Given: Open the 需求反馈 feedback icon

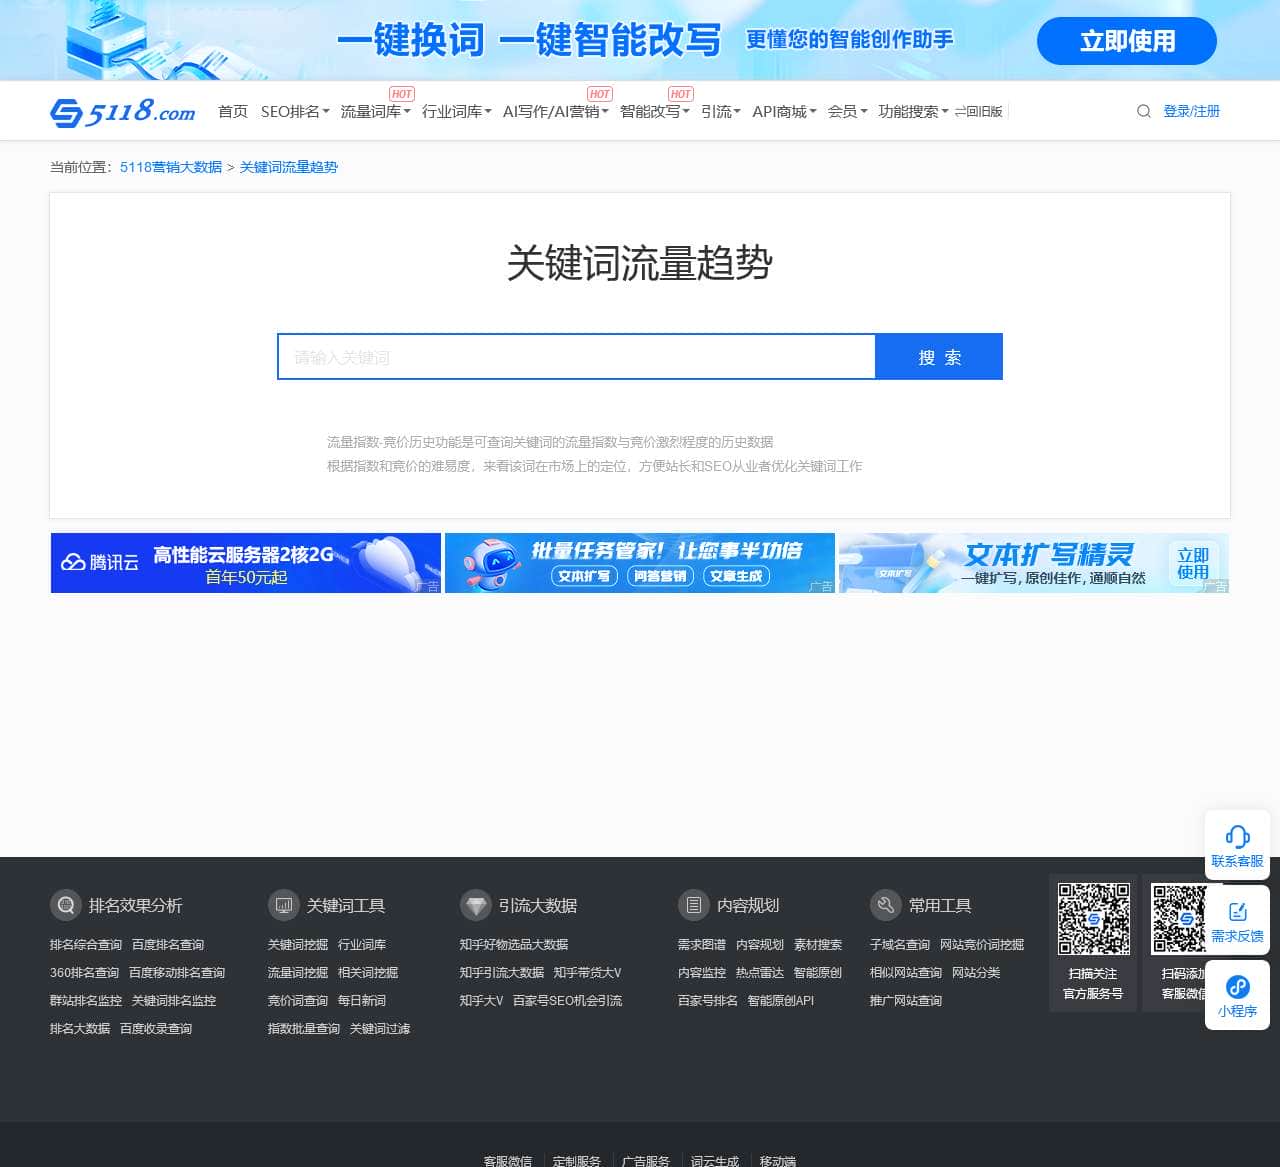Looking at the screenshot, I should pos(1237,912).
